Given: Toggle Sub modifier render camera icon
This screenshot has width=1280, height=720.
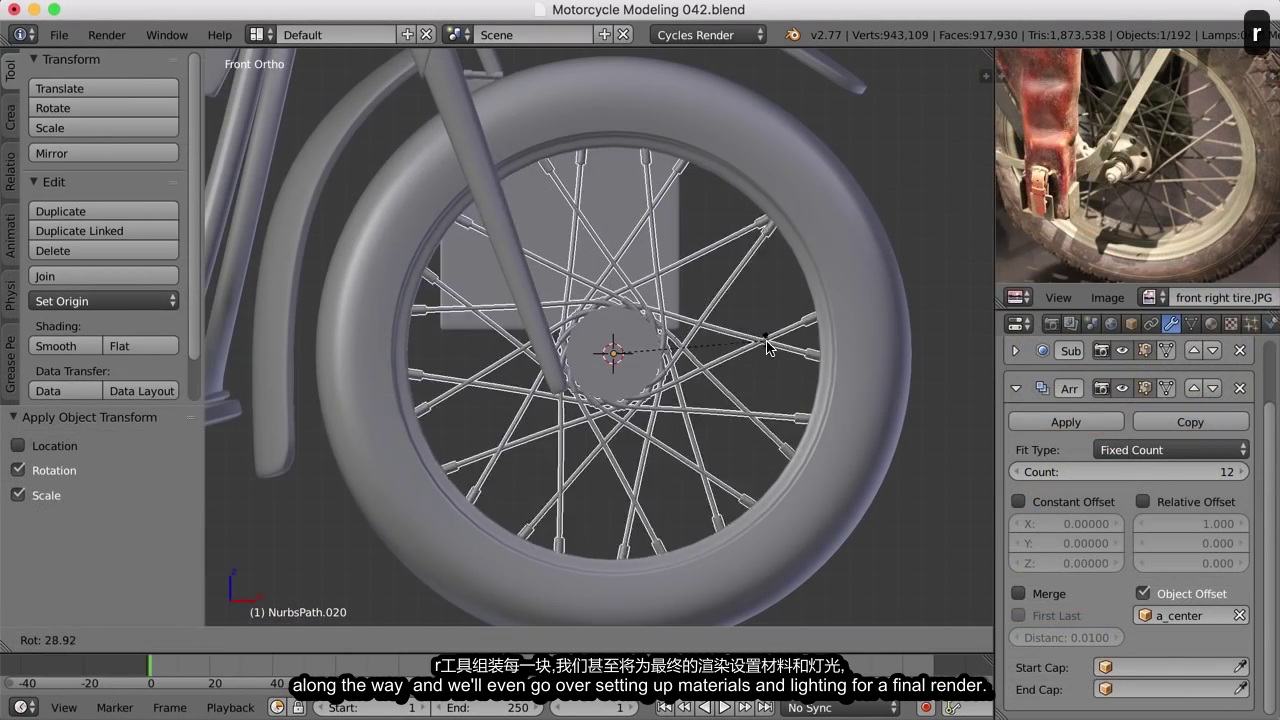Looking at the screenshot, I should coord(1101,350).
